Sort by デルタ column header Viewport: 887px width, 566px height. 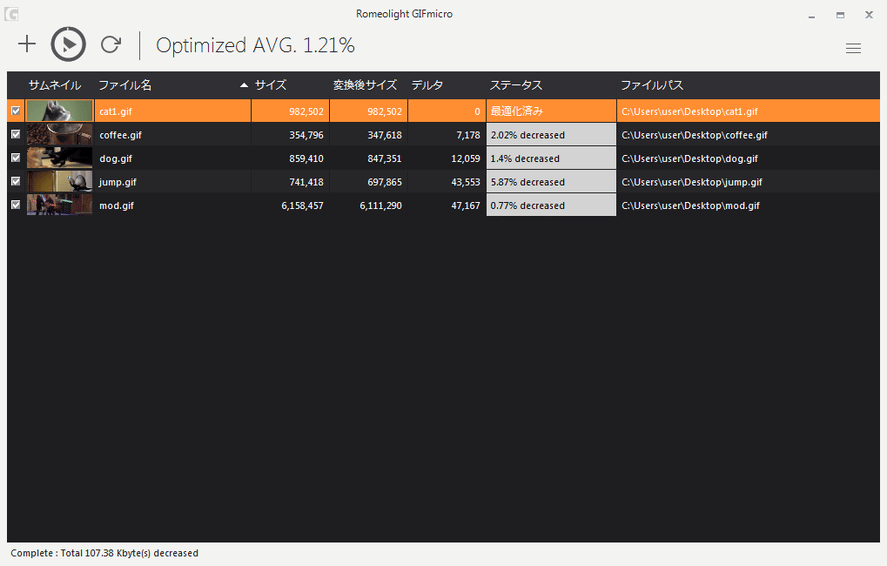pos(427,85)
